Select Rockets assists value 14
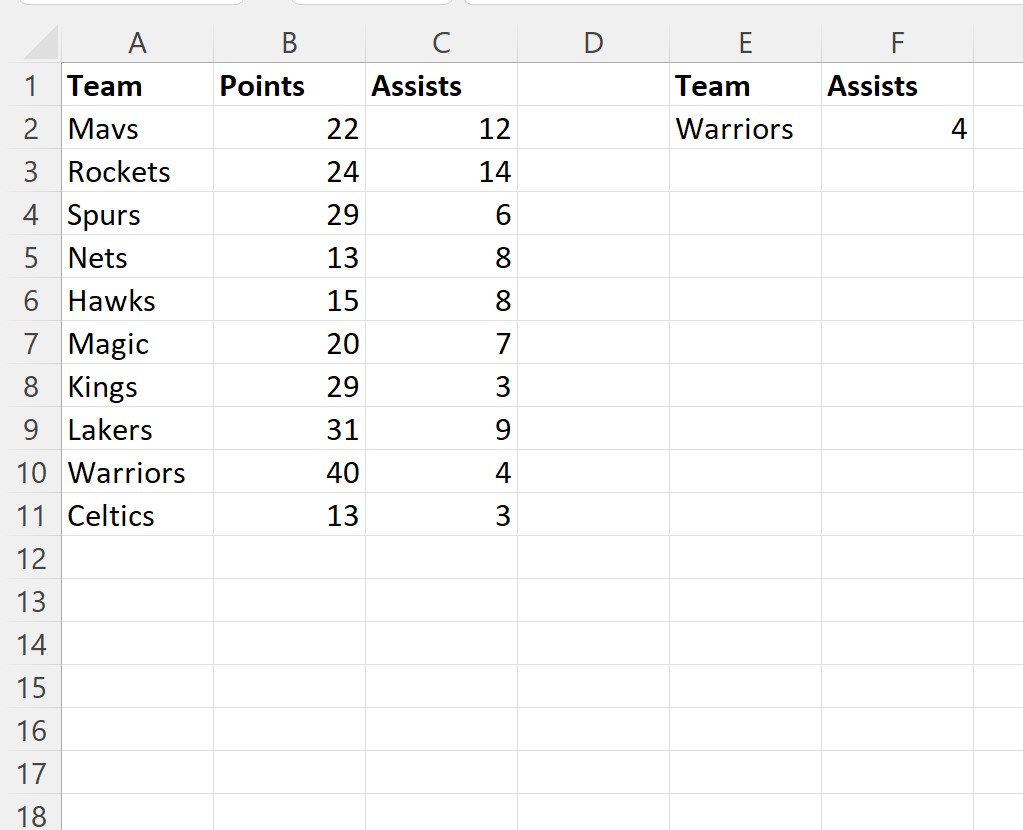 (x=441, y=172)
